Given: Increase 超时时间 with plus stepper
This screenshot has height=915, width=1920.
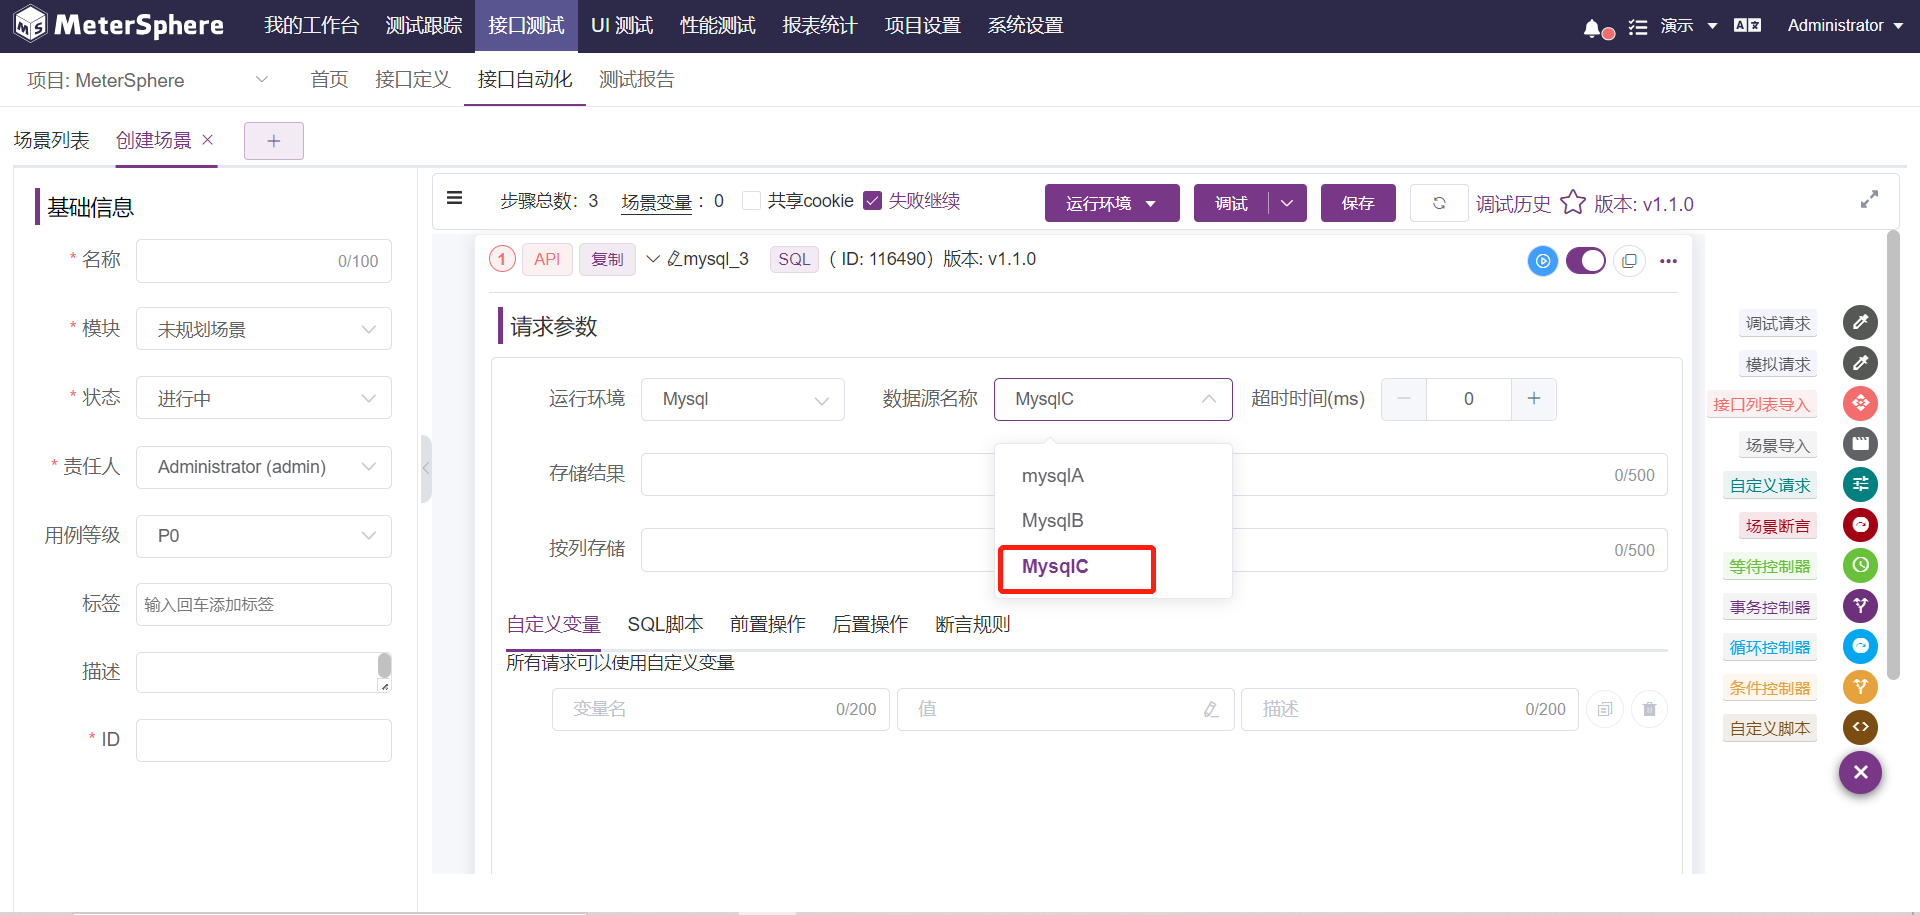Looking at the screenshot, I should pos(1534,399).
